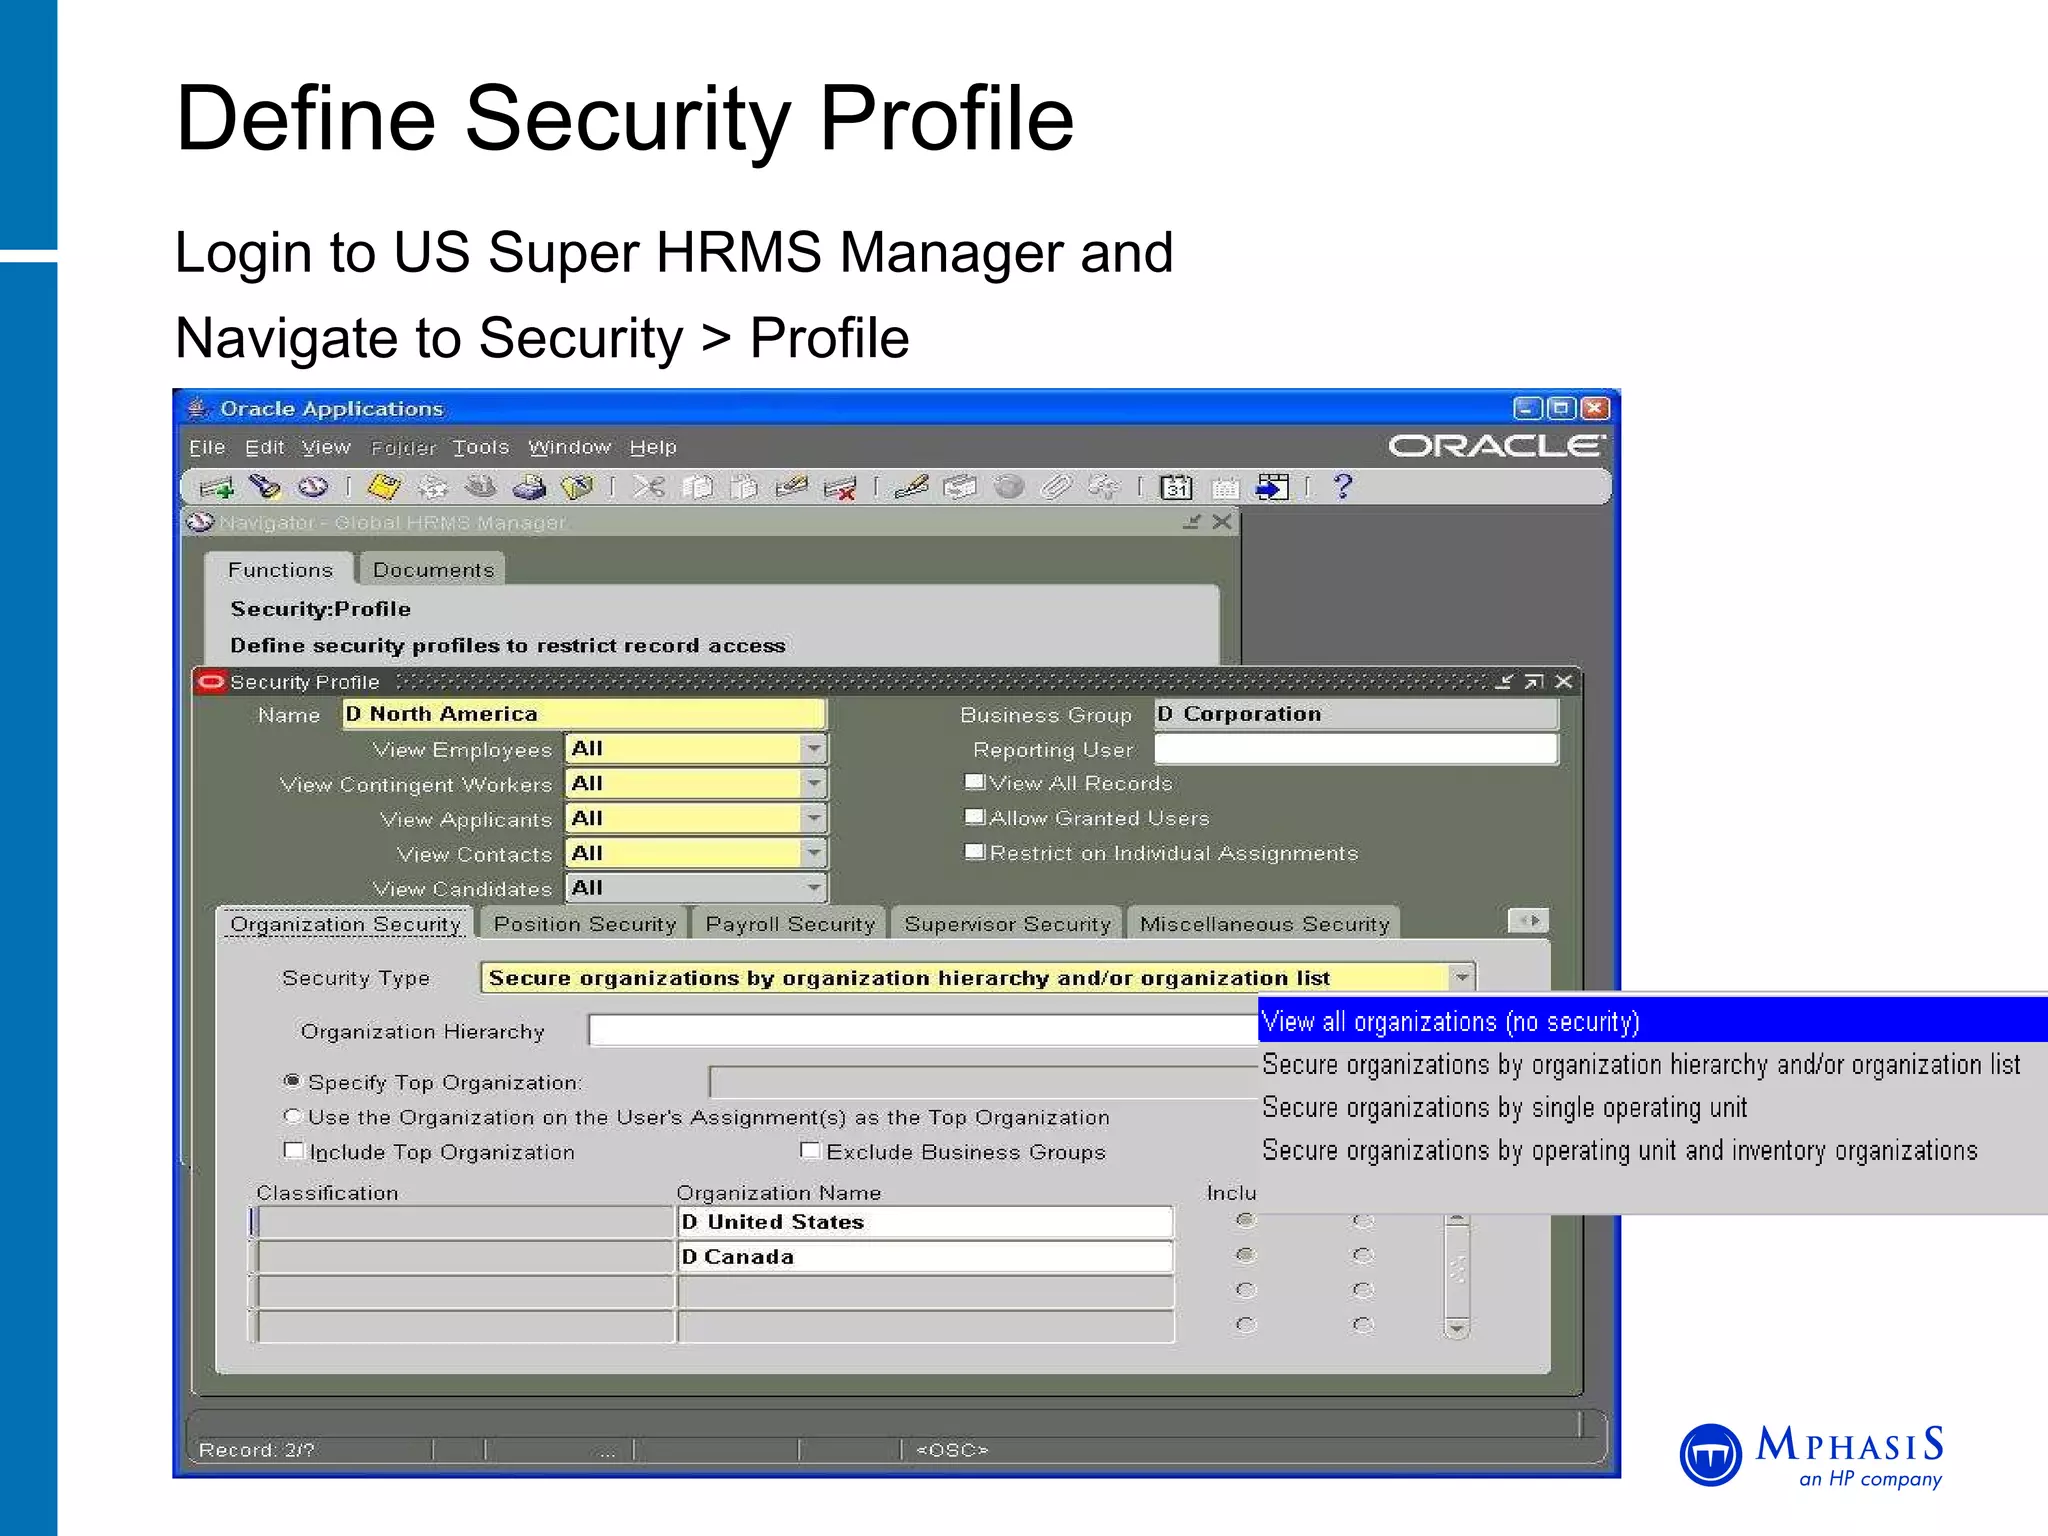Open the Security Type dropdown arrow
2048x1536 pixels.
click(x=1462, y=977)
